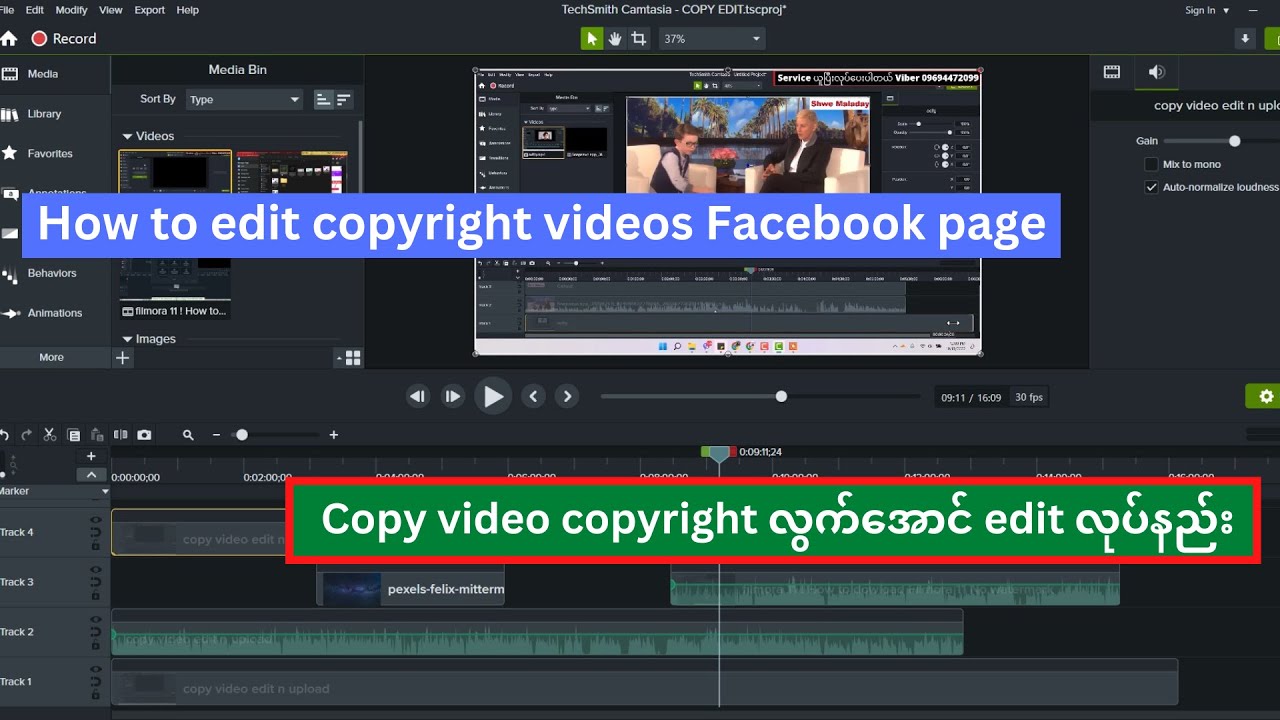
Task: Jump to the next media clip
Action: pos(567,397)
